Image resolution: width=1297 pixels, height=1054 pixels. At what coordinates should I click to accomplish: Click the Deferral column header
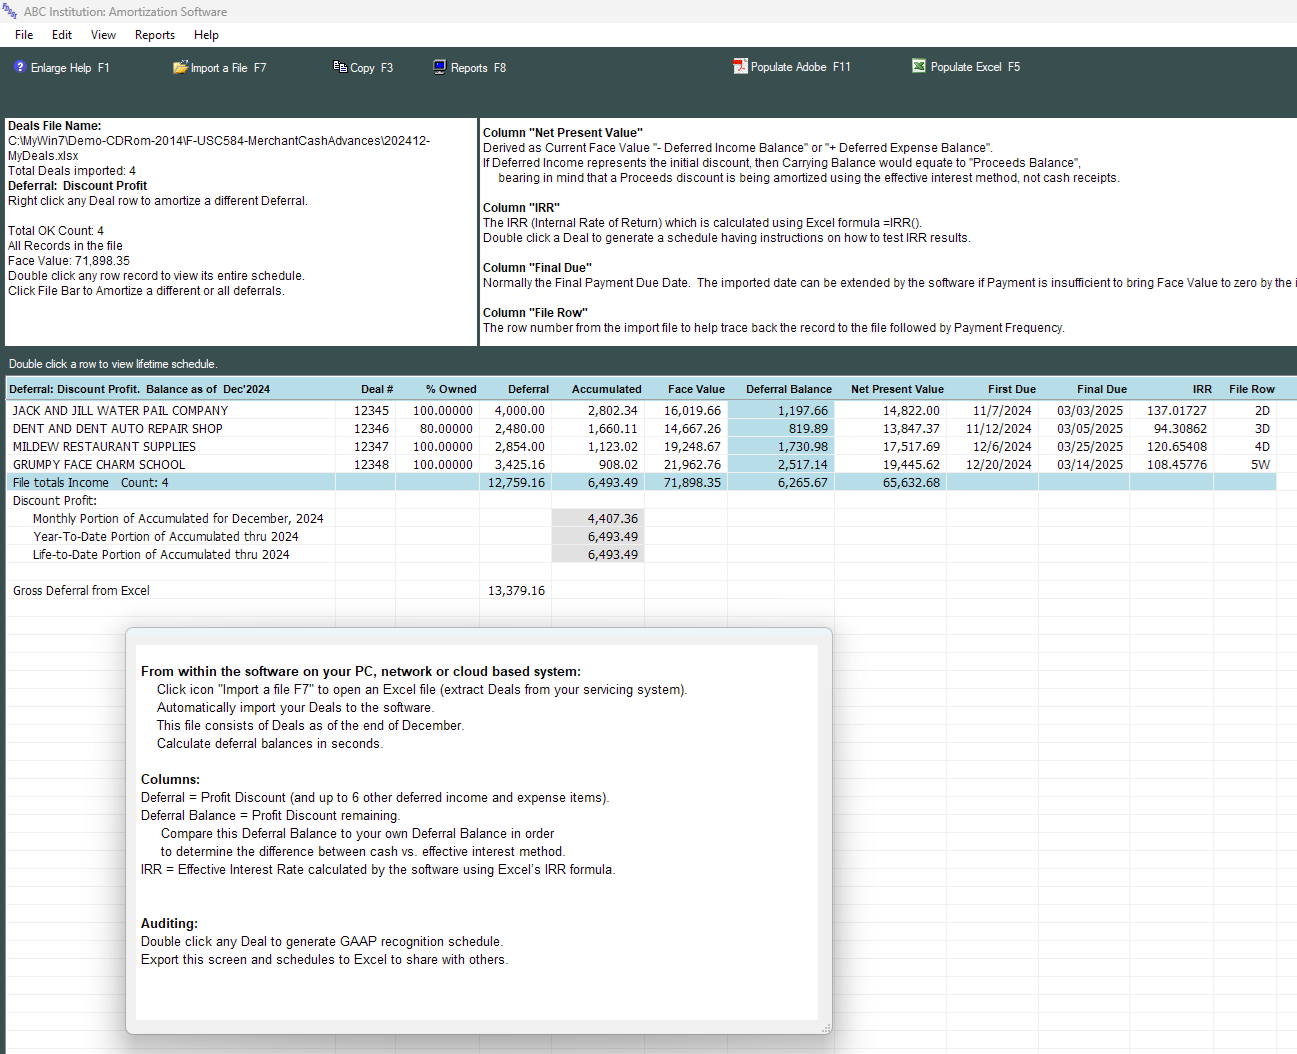click(528, 389)
